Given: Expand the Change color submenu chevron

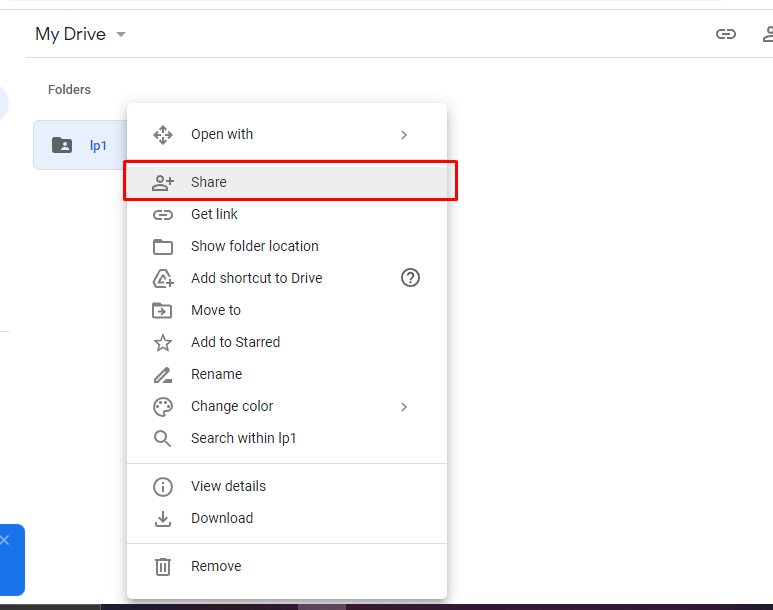Looking at the screenshot, I should pos(404,407).
